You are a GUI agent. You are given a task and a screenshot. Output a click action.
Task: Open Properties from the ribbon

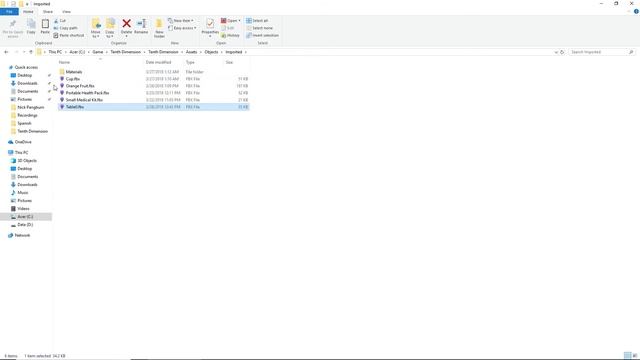(210, 27)
